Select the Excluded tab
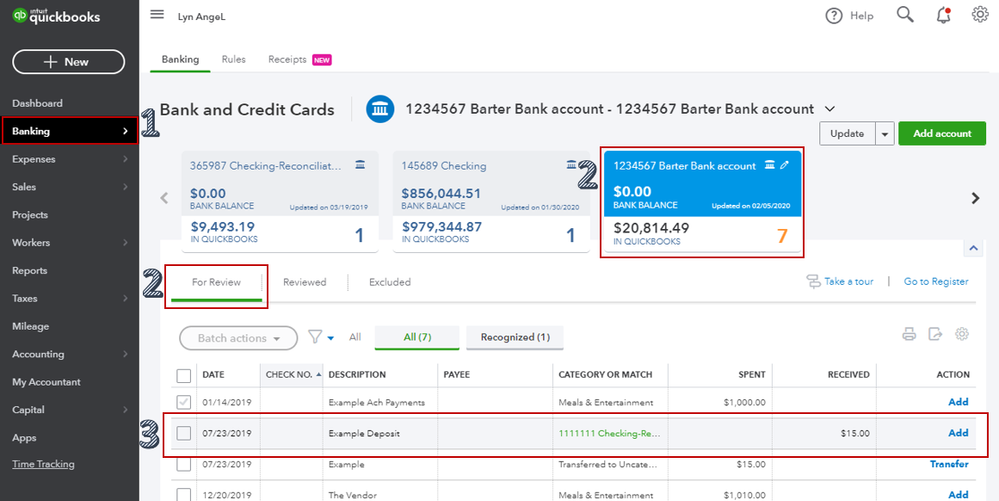Image resolution: width=999 pixels, height=501 pixels. point(390,282)
